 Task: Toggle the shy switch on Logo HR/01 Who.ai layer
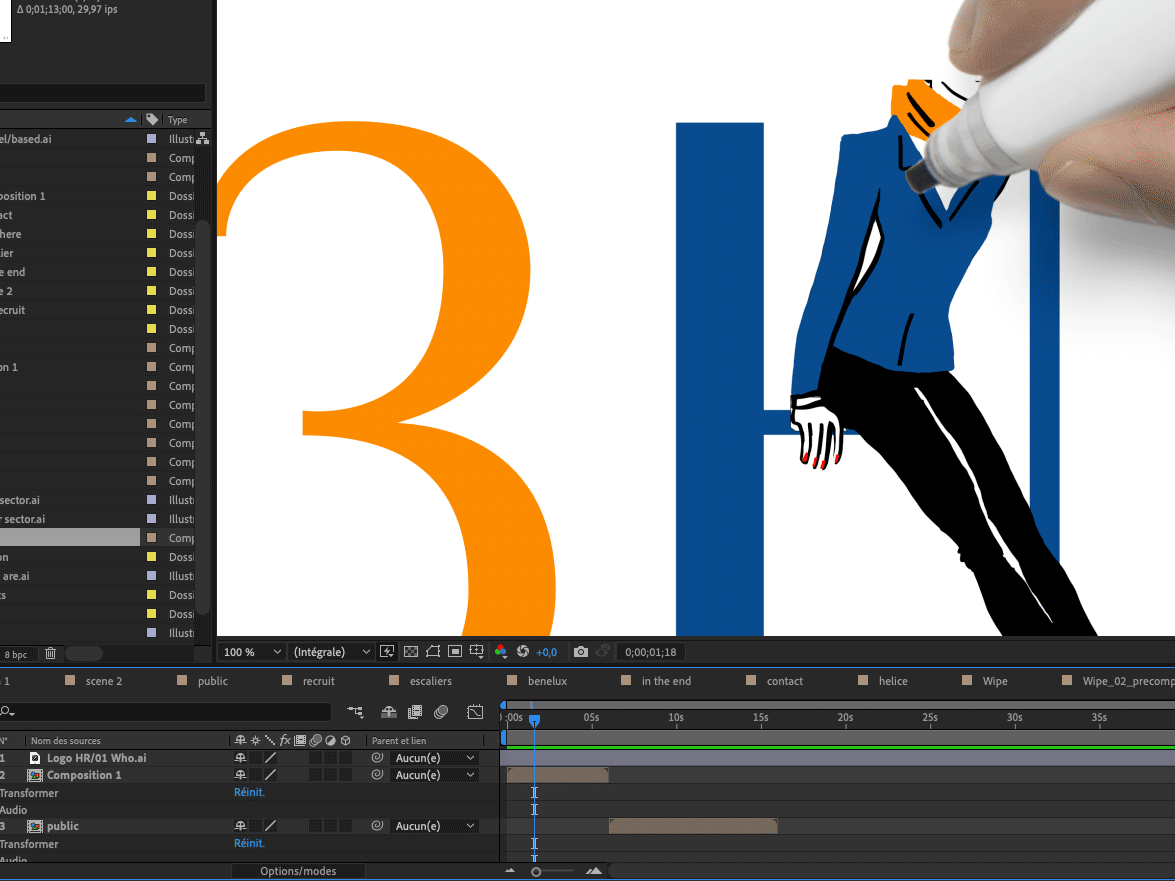(x=240, y=758)
